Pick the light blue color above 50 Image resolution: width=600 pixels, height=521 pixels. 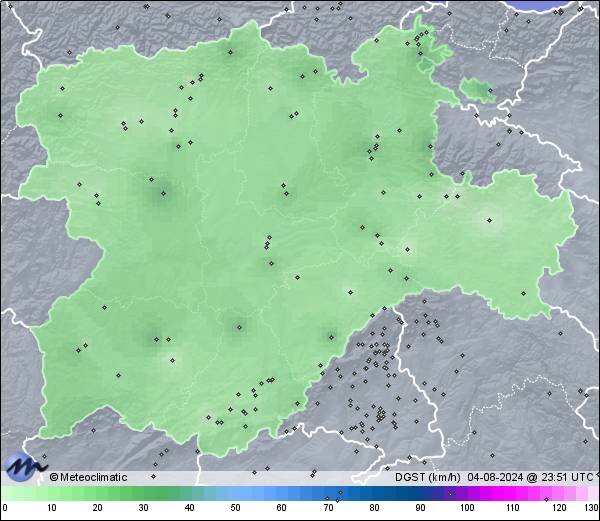235,493
